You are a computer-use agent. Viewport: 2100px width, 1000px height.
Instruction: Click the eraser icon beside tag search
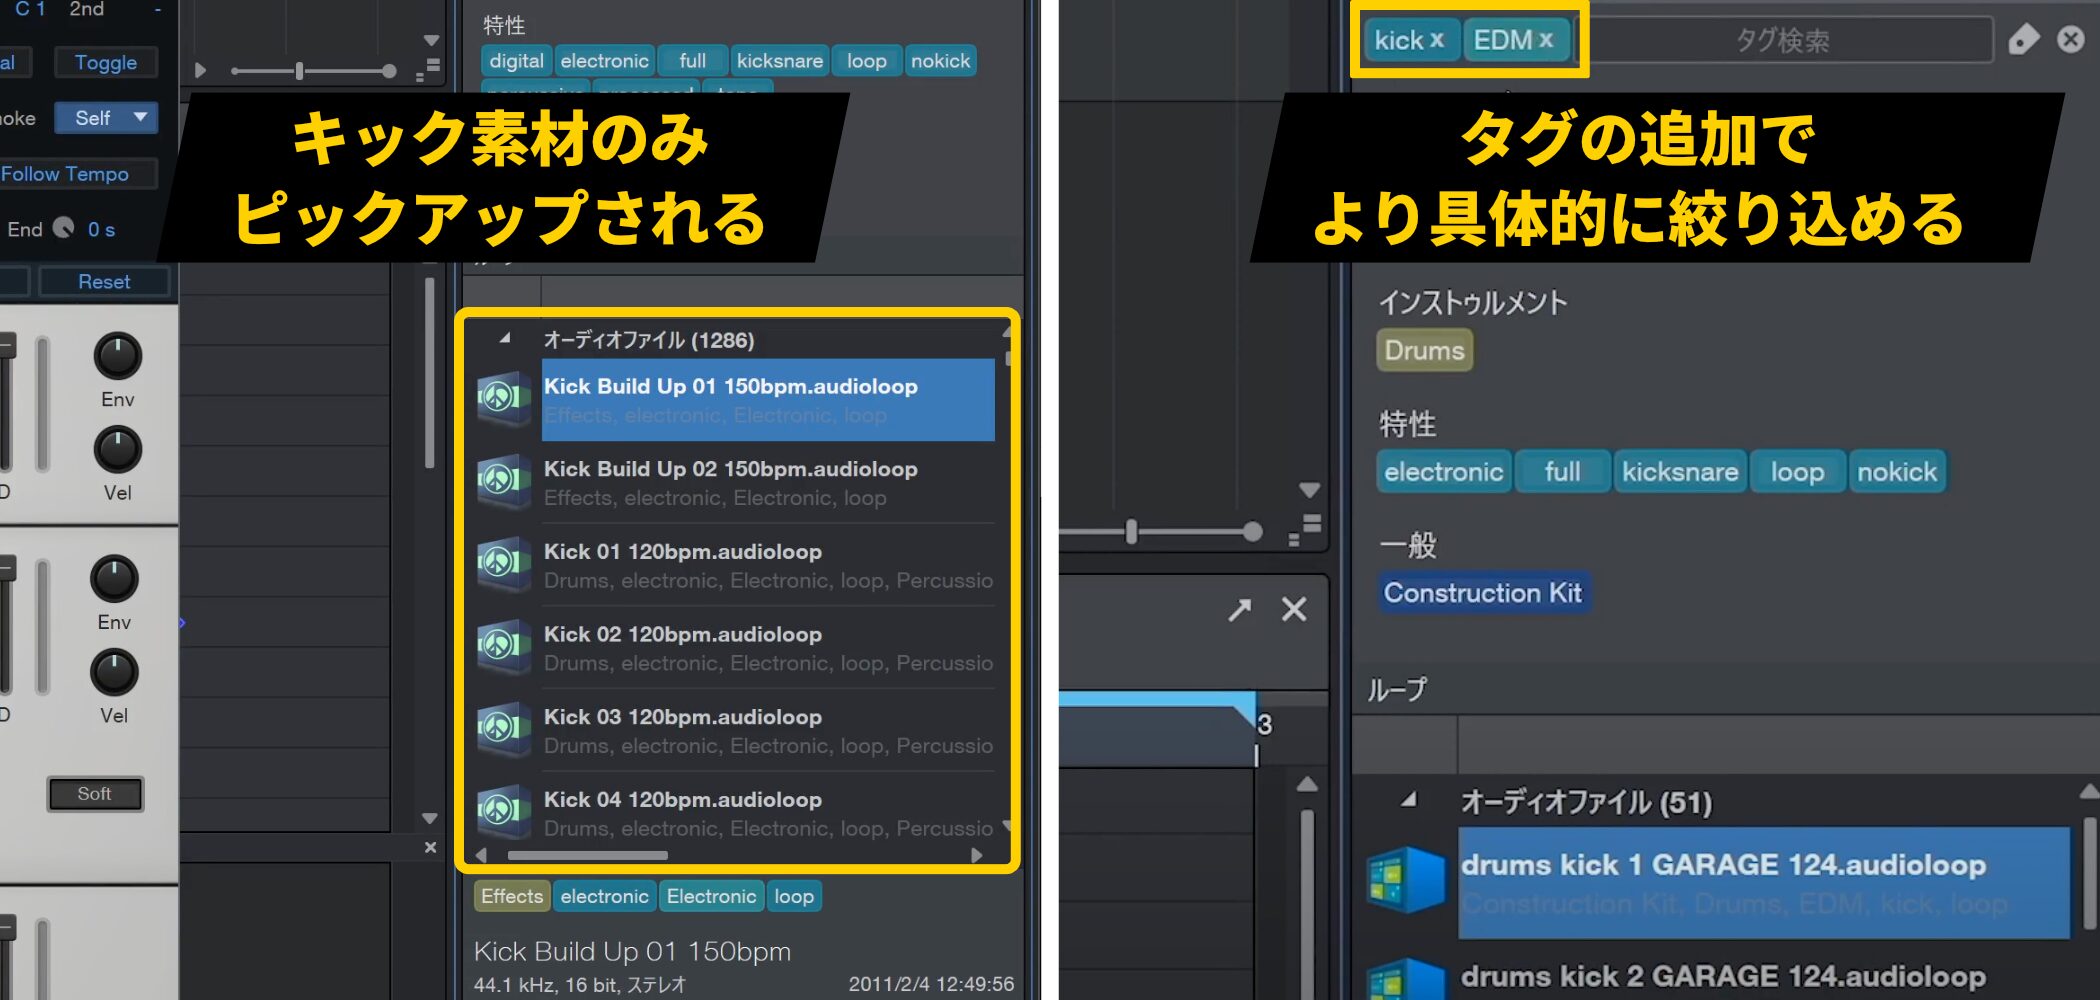pos(2023,40)
